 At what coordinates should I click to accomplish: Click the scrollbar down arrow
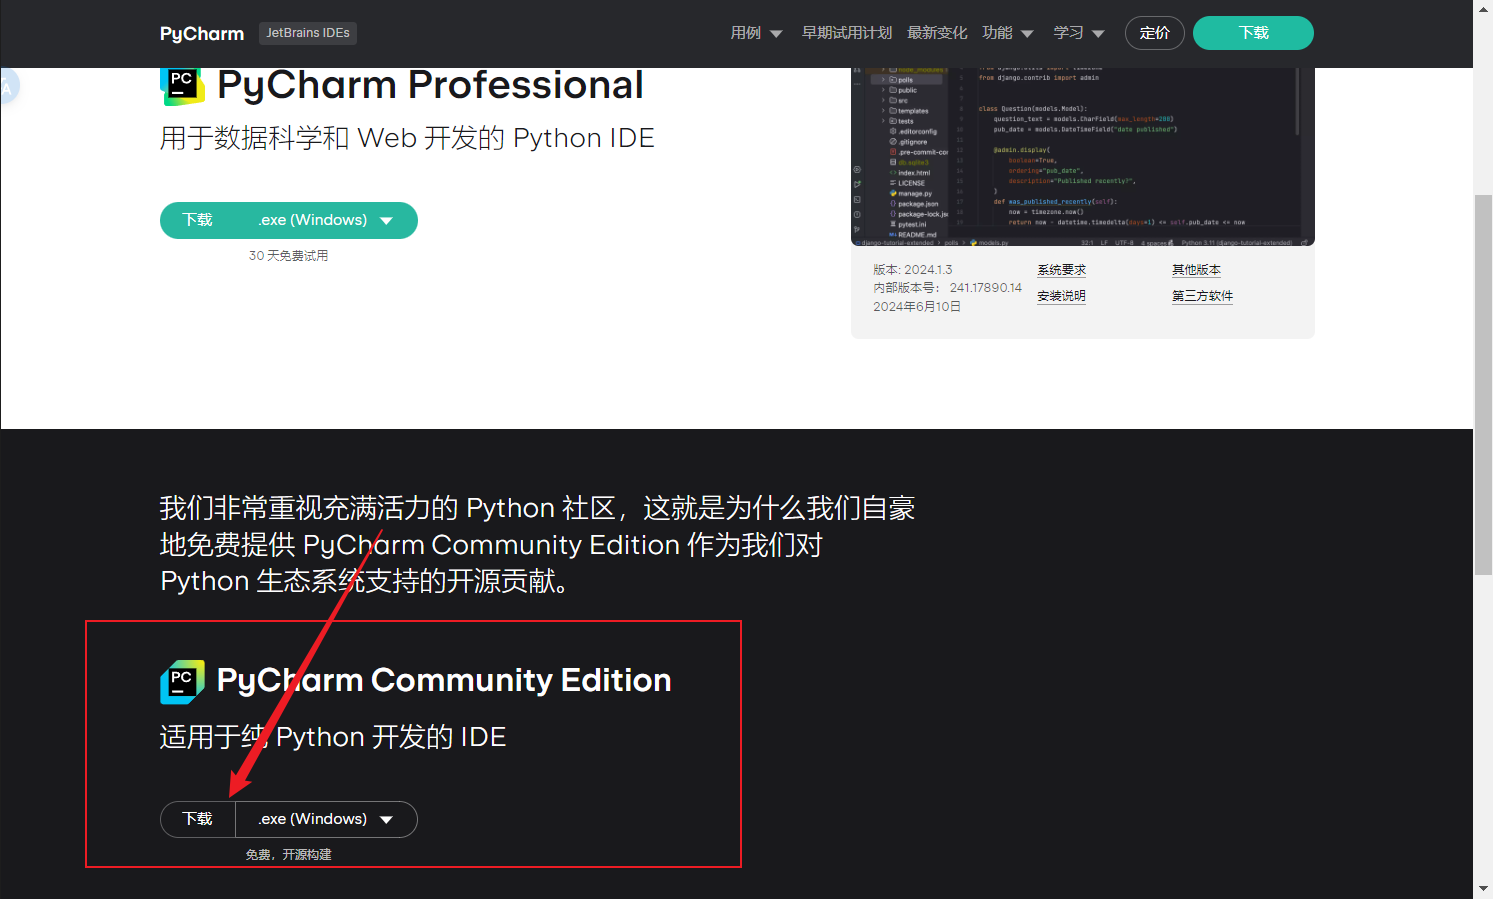point(1483,889)
